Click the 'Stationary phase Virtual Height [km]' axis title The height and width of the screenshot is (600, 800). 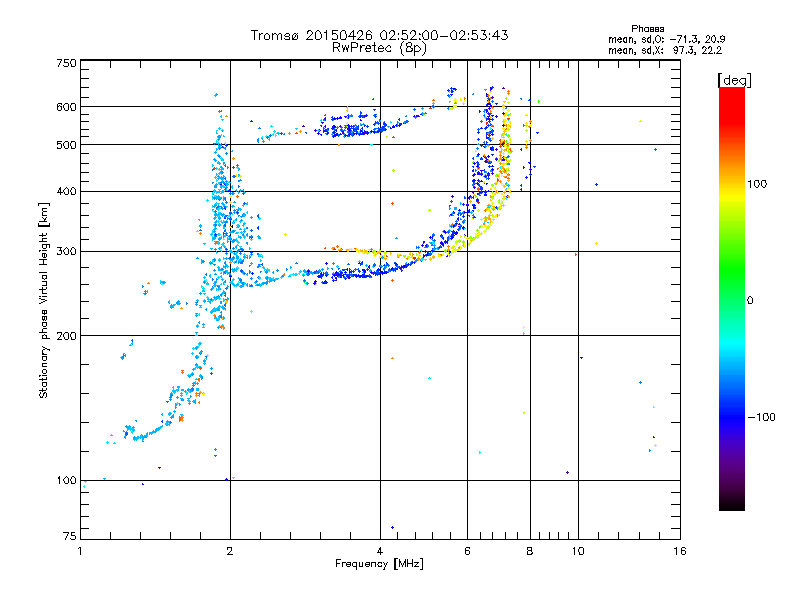(44, 300)
